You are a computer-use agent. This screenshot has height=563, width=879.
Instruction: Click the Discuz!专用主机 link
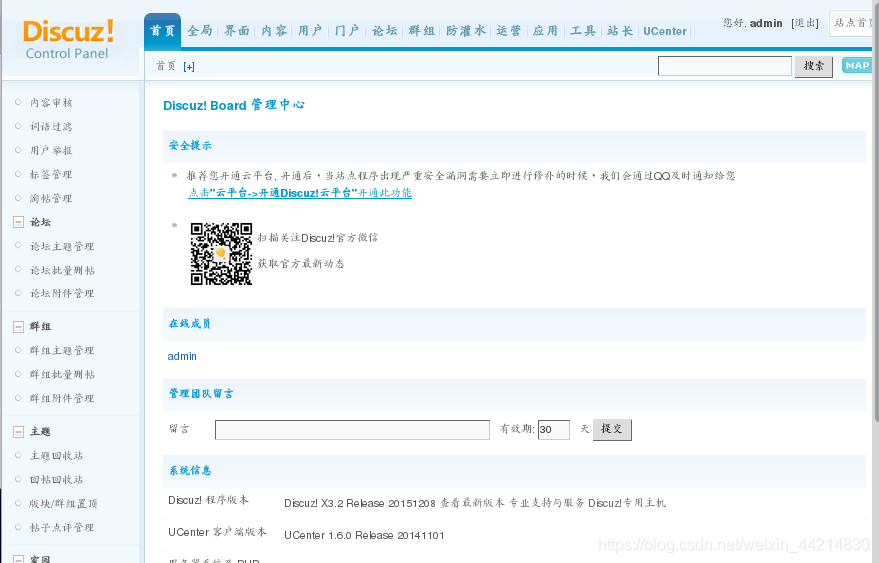point(627,503)
